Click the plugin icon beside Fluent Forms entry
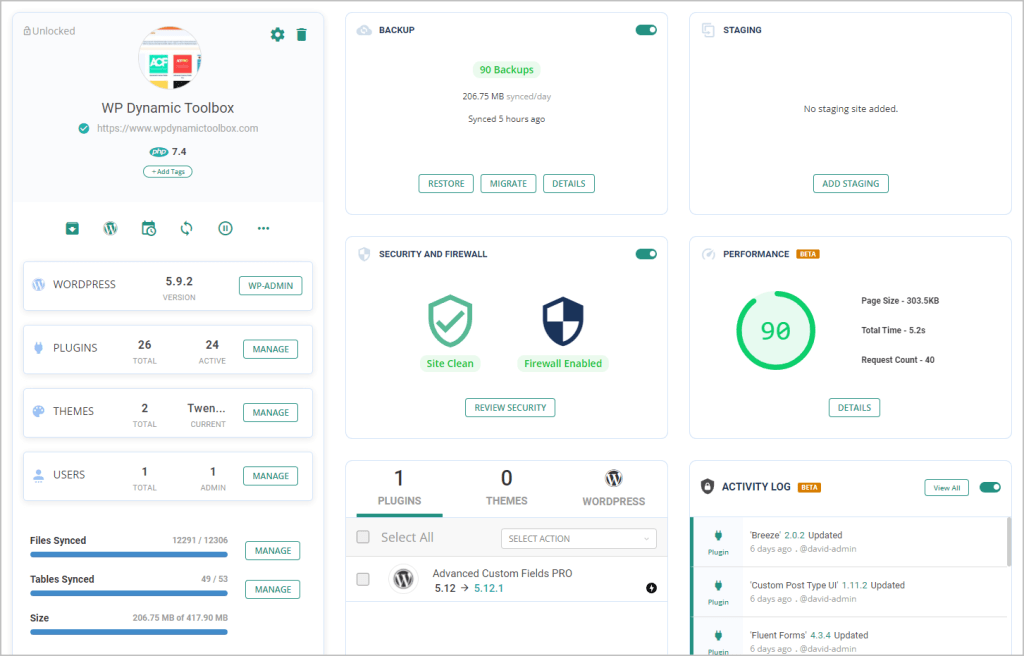 pyautogui.click(x=718, y=635)
